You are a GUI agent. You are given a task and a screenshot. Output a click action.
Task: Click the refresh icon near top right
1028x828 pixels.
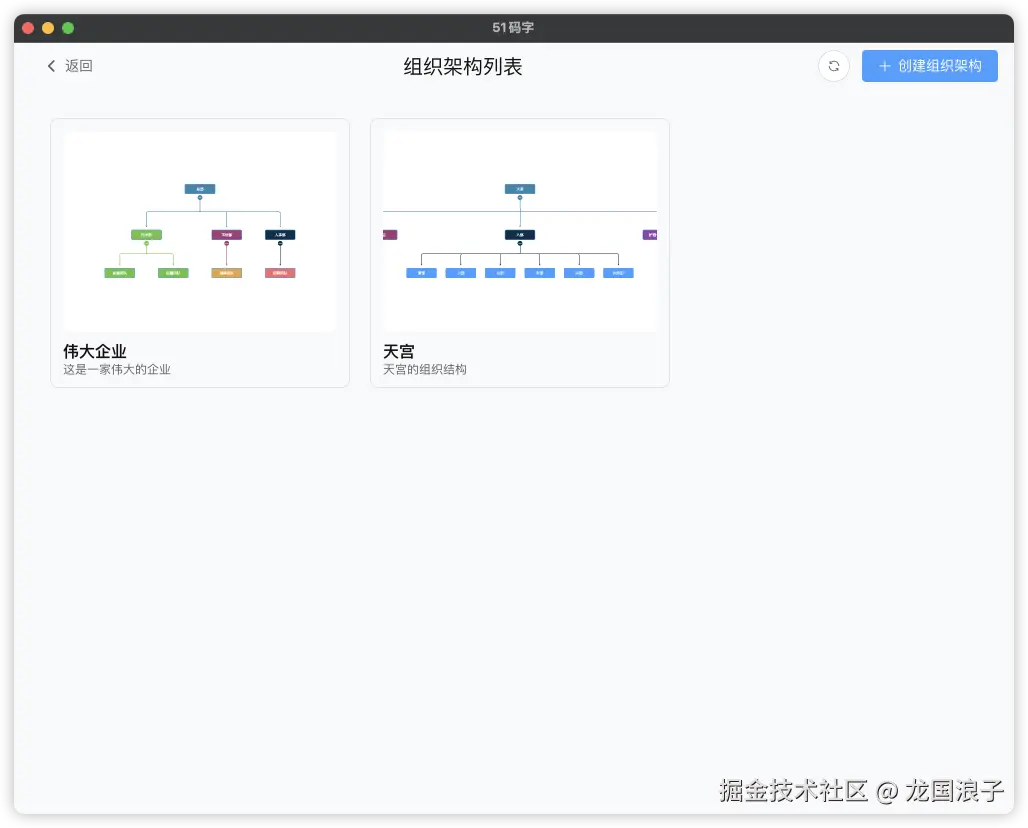coord(834,65)
